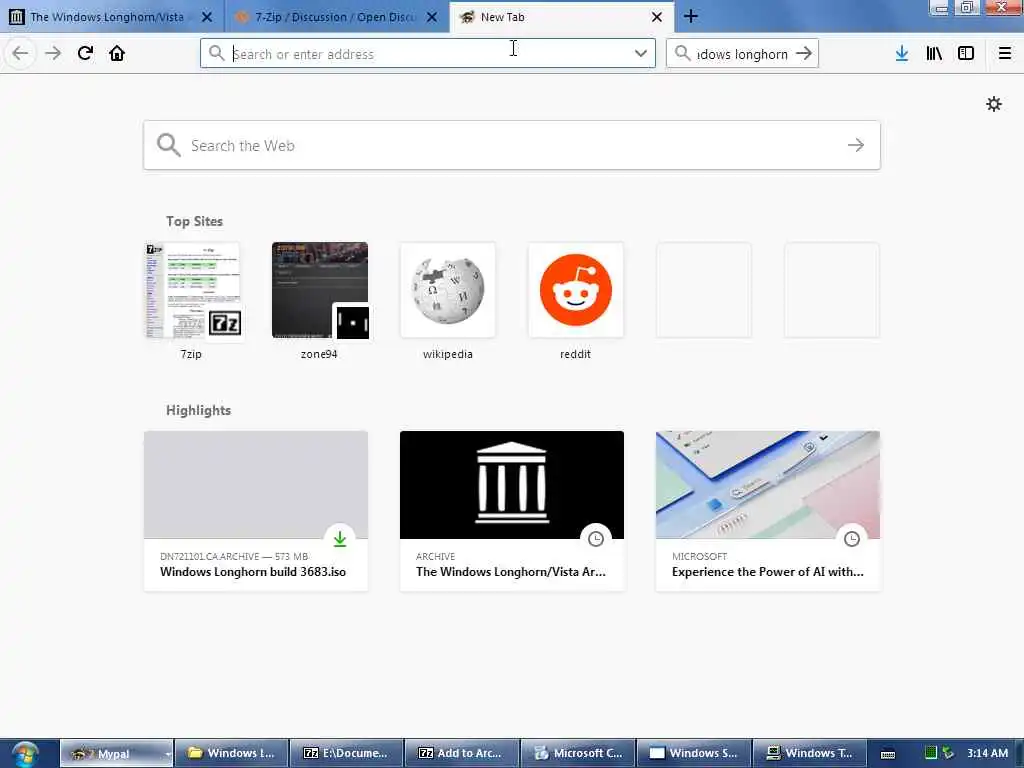Open the hamburger application menu

pyautogui.click(x=1005, y=54)
